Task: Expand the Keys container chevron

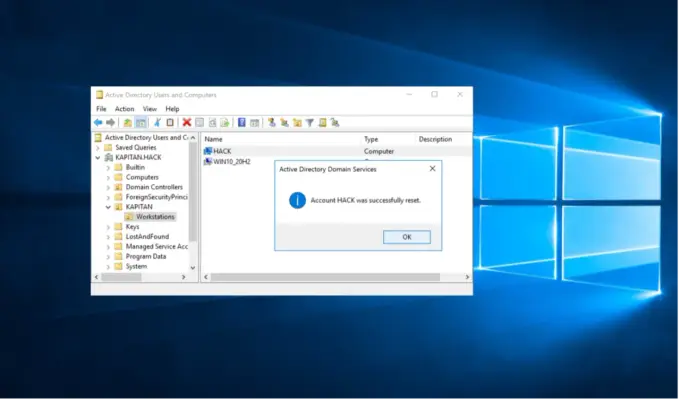Action: [x=108, y=227]
